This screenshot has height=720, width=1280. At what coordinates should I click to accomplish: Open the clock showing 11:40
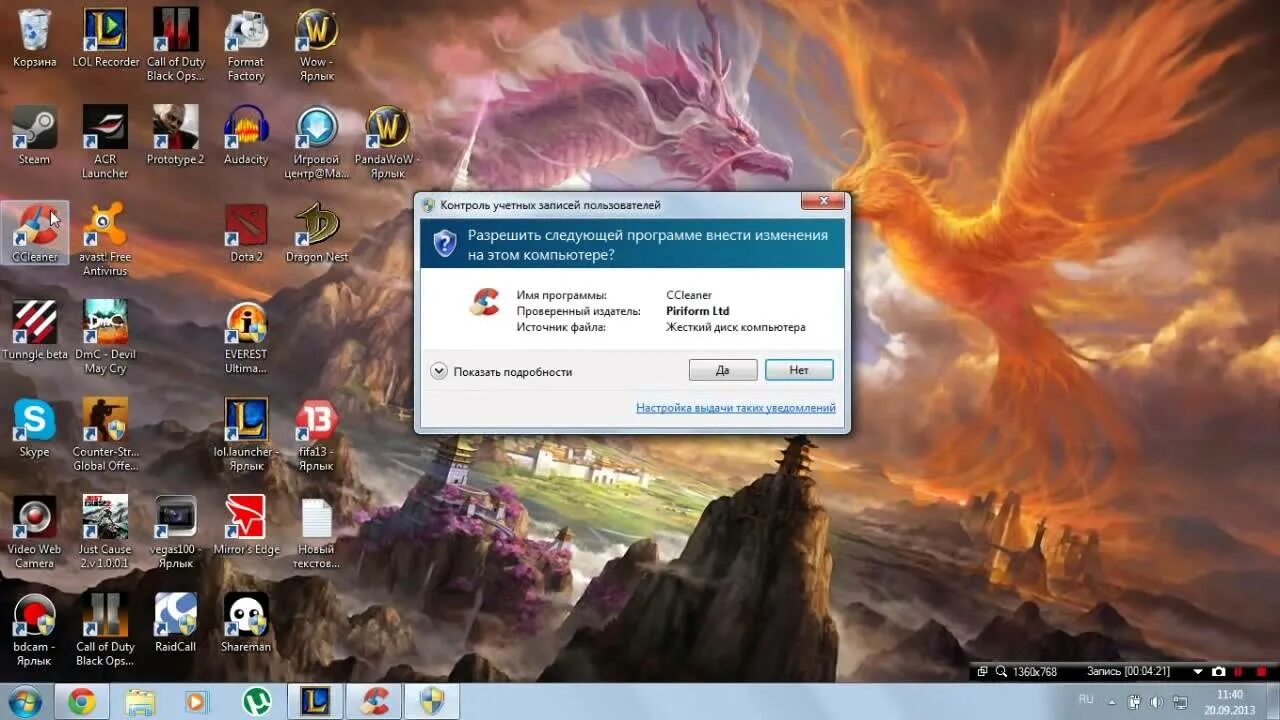click(1229, 702)
